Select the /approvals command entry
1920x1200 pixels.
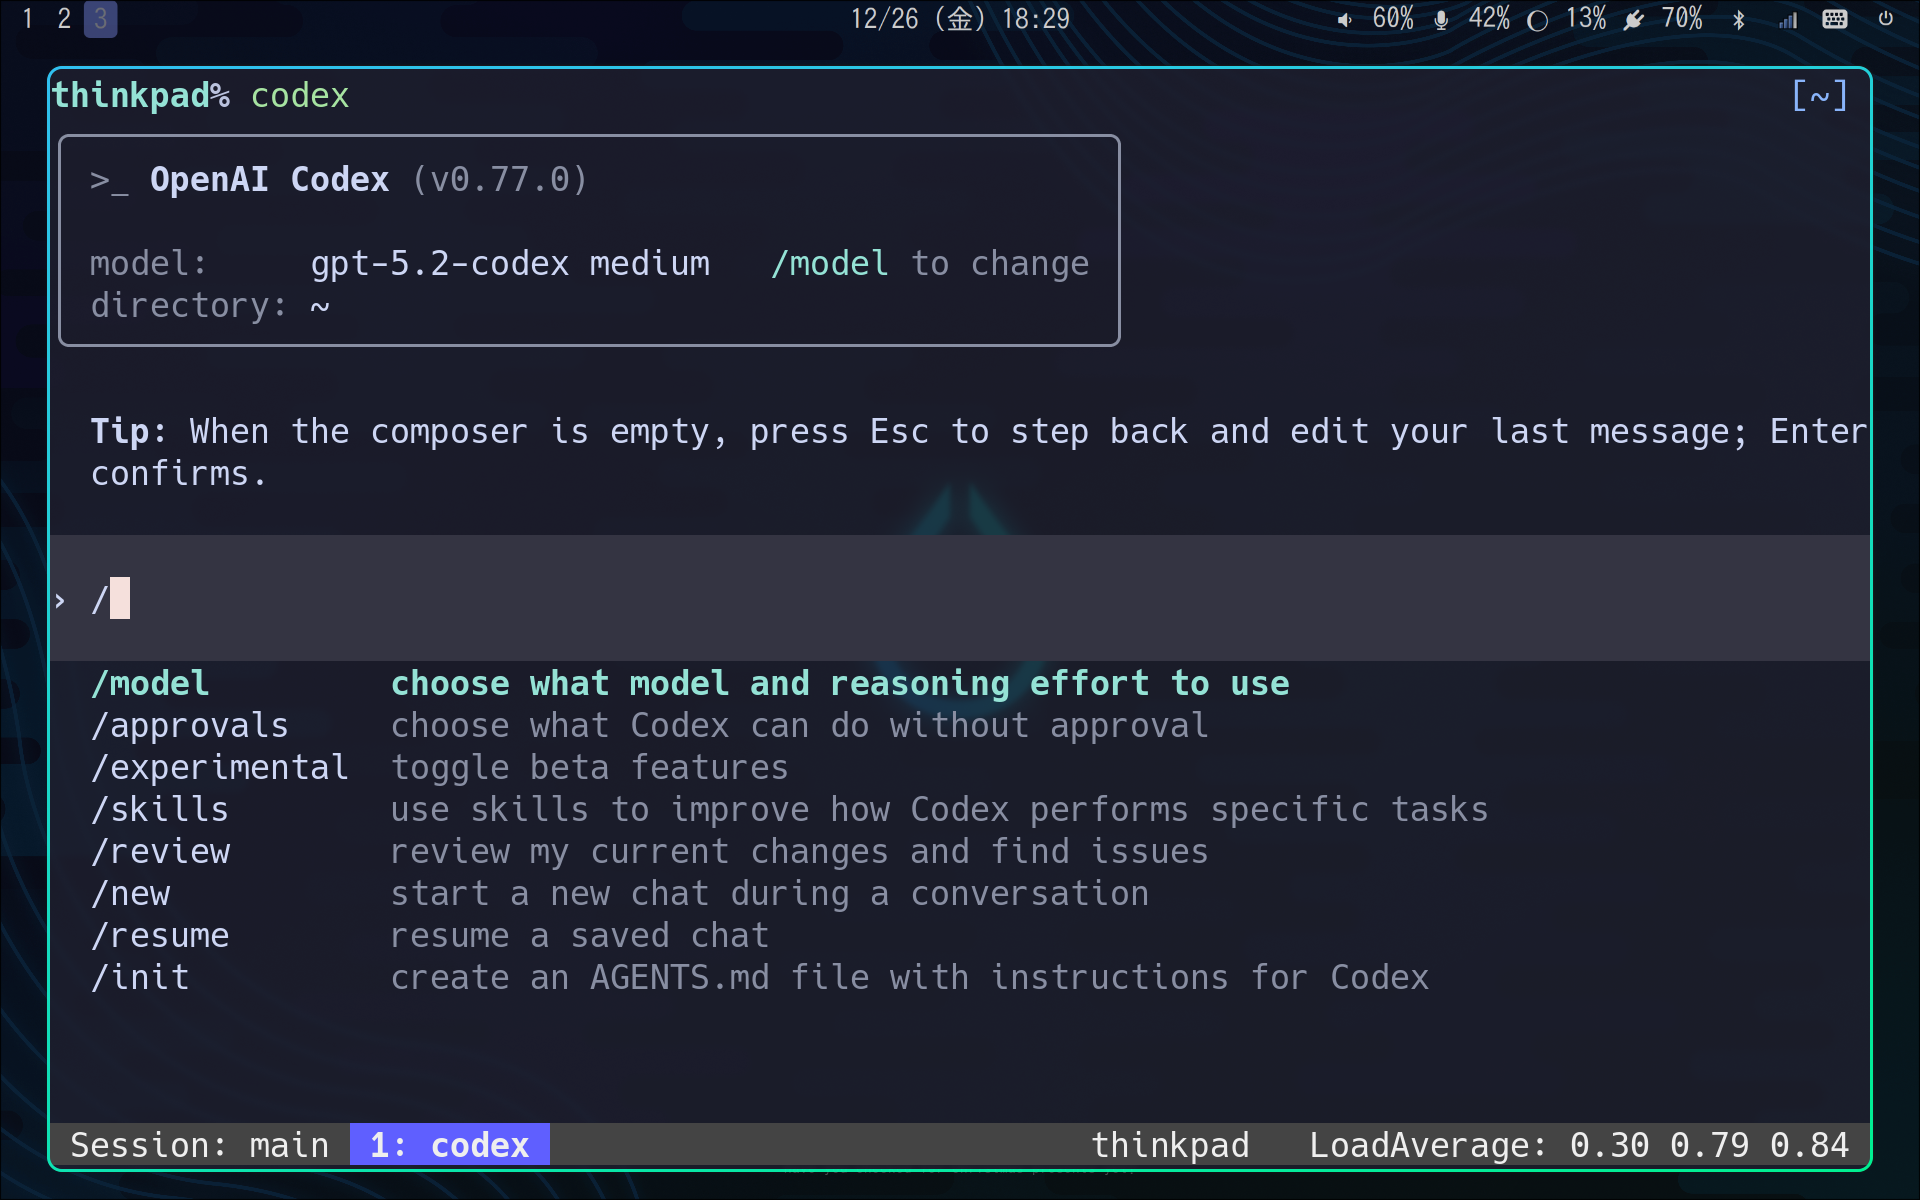click(x=190, y=725)
